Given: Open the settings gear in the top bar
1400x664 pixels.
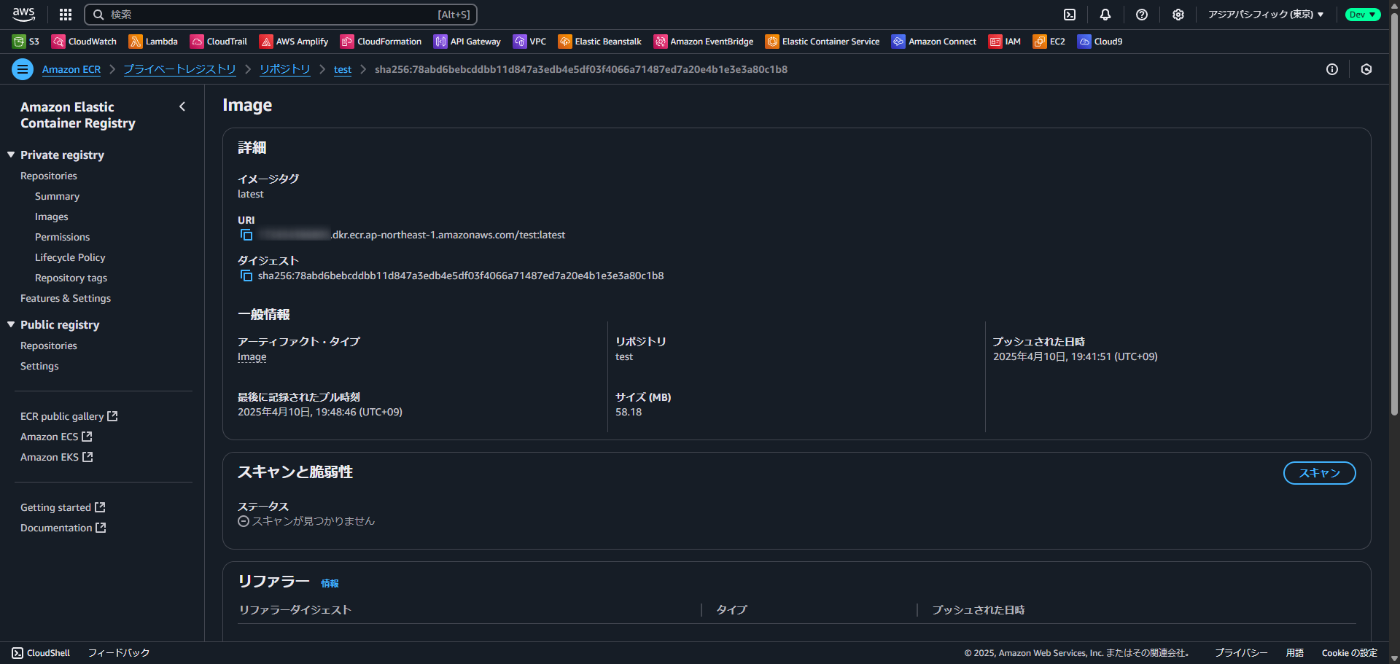Looking at the screenshot, I should 1178,15.
